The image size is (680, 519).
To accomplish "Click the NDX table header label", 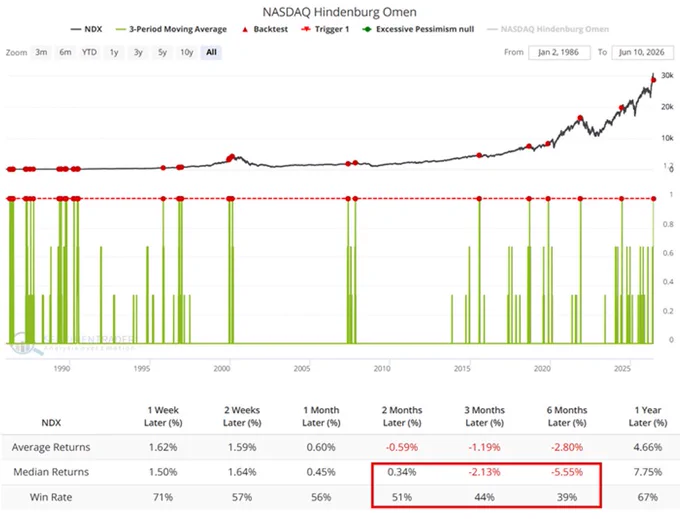I will point(51,423).
